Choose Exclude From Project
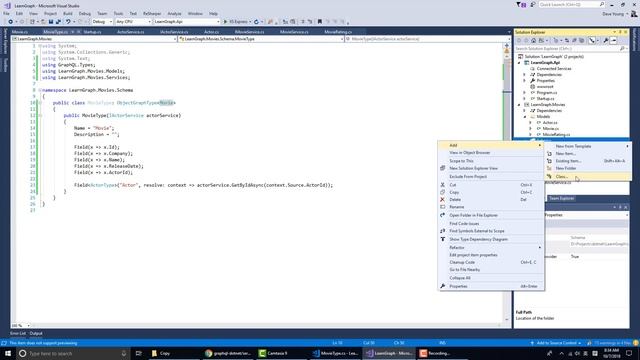 click(491, 177)
